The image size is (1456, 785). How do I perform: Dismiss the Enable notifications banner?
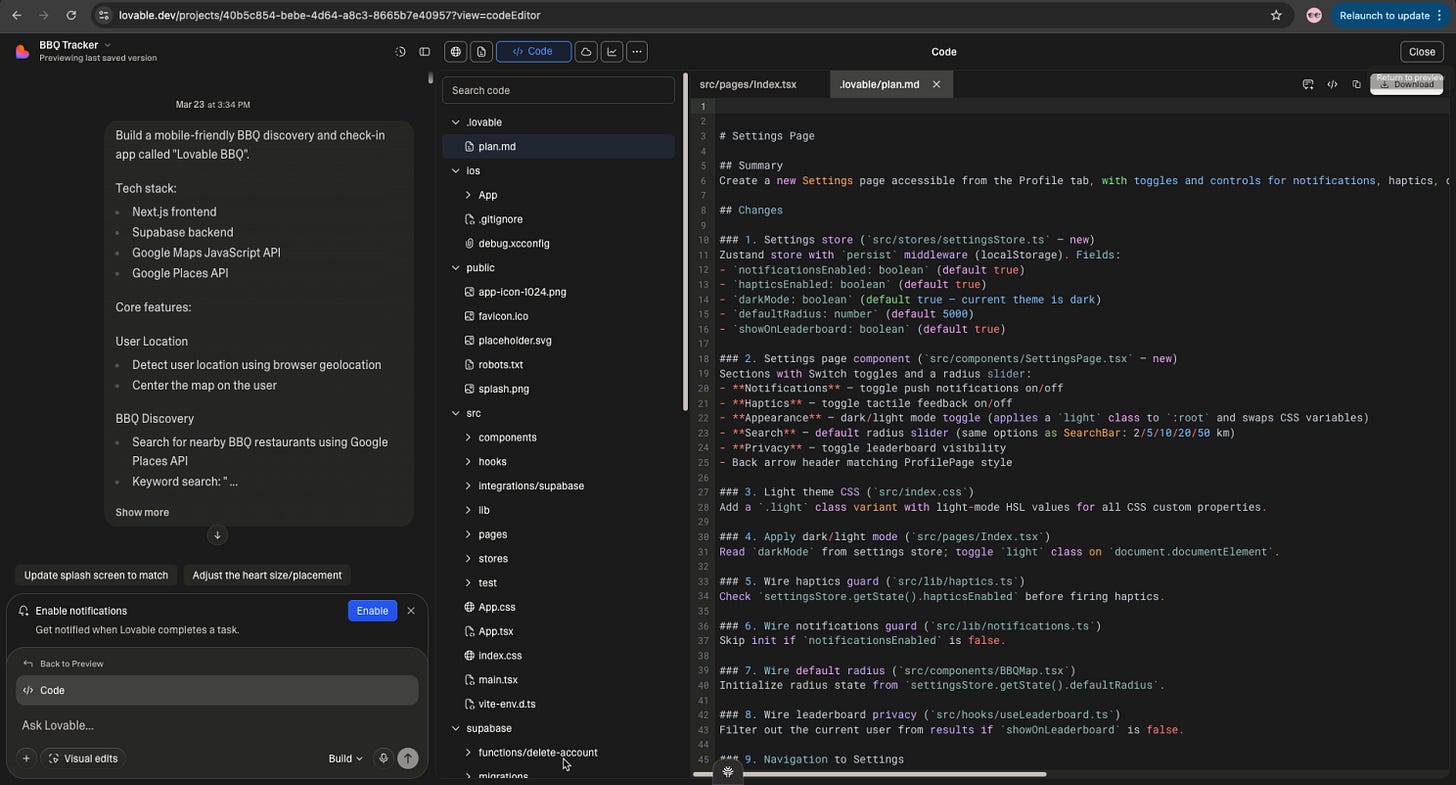point(410,611)
